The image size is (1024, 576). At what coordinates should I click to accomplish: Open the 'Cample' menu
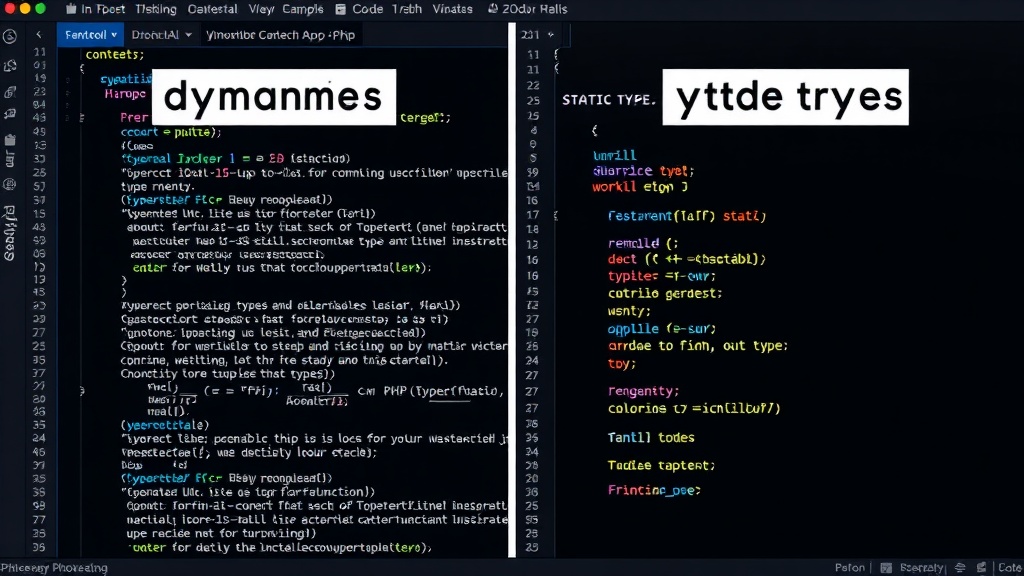[x=302, y=9]
